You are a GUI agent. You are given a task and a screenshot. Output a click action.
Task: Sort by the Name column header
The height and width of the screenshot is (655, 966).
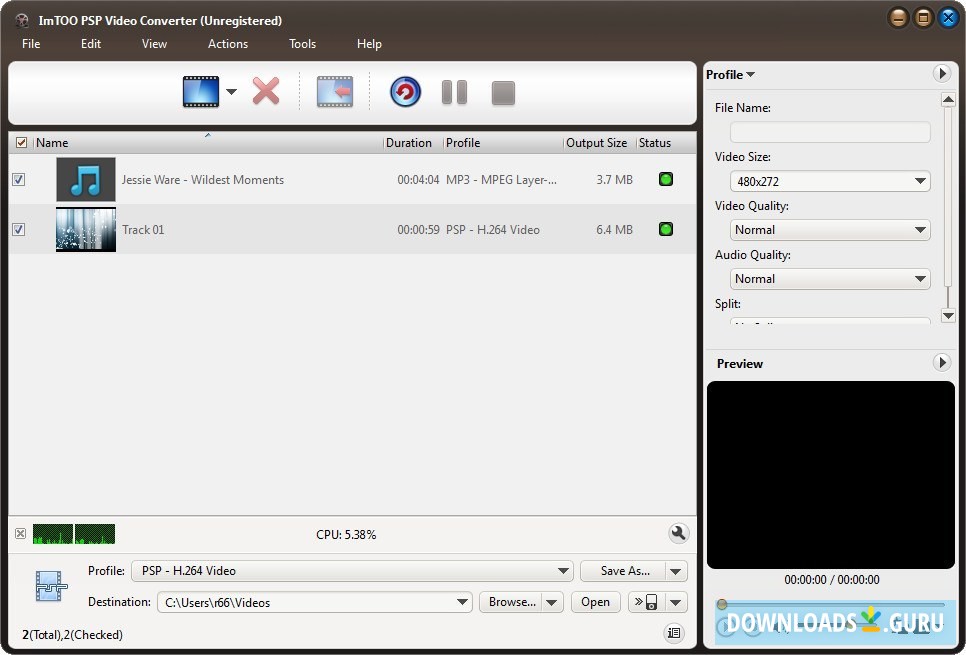[208, 142]
